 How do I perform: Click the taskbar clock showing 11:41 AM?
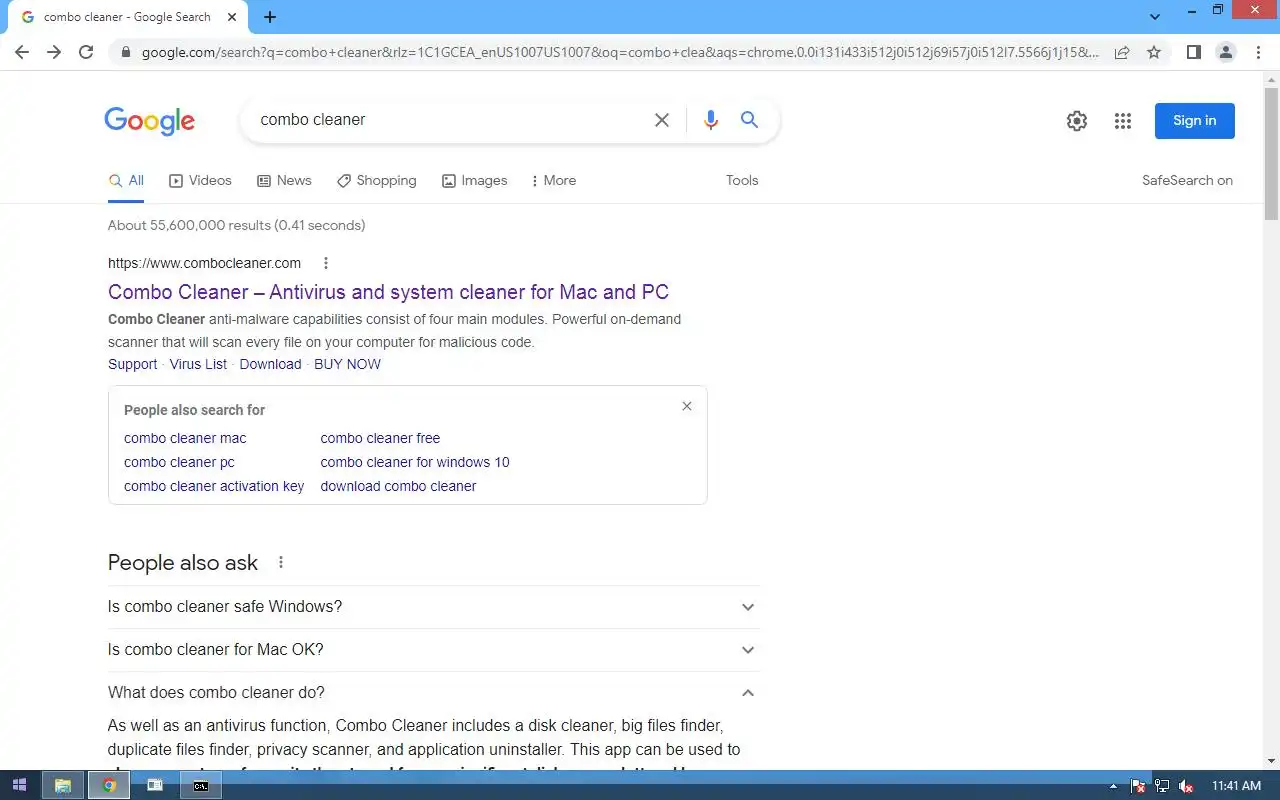point(1236,786)
